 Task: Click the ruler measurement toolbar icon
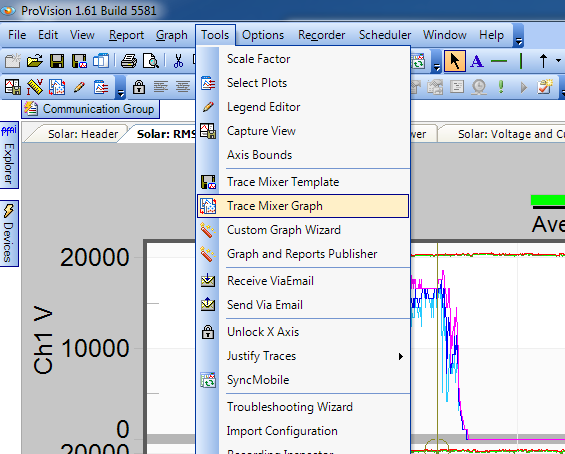(x=35, y=87)
